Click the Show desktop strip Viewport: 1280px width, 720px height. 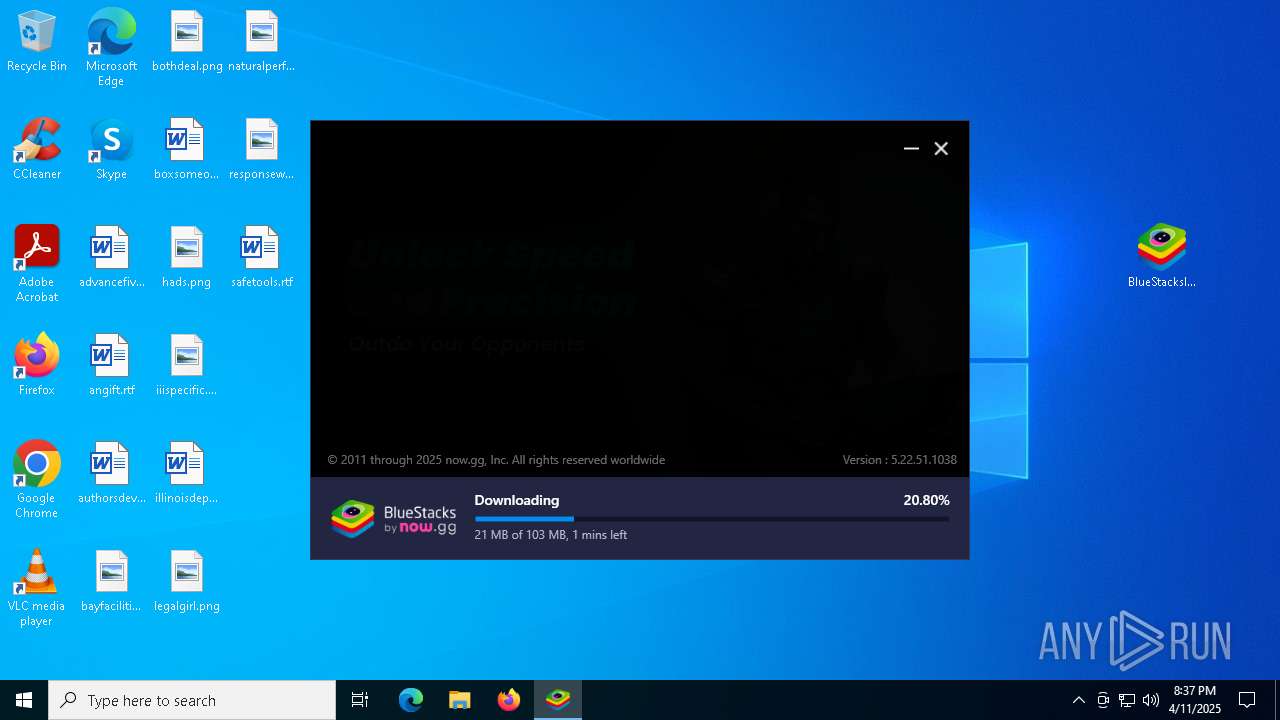[1277, 700]
